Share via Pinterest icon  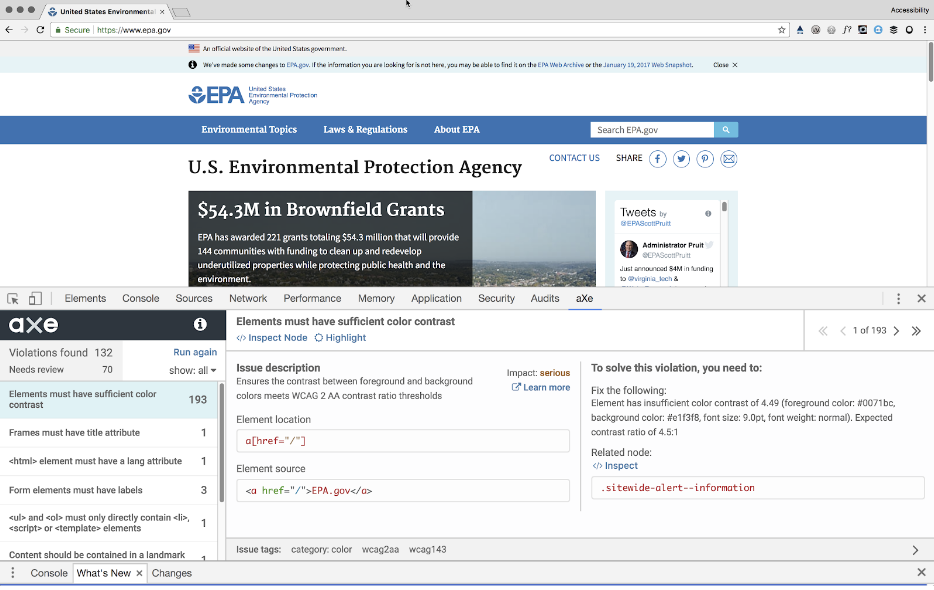click(x=705, y=159)
